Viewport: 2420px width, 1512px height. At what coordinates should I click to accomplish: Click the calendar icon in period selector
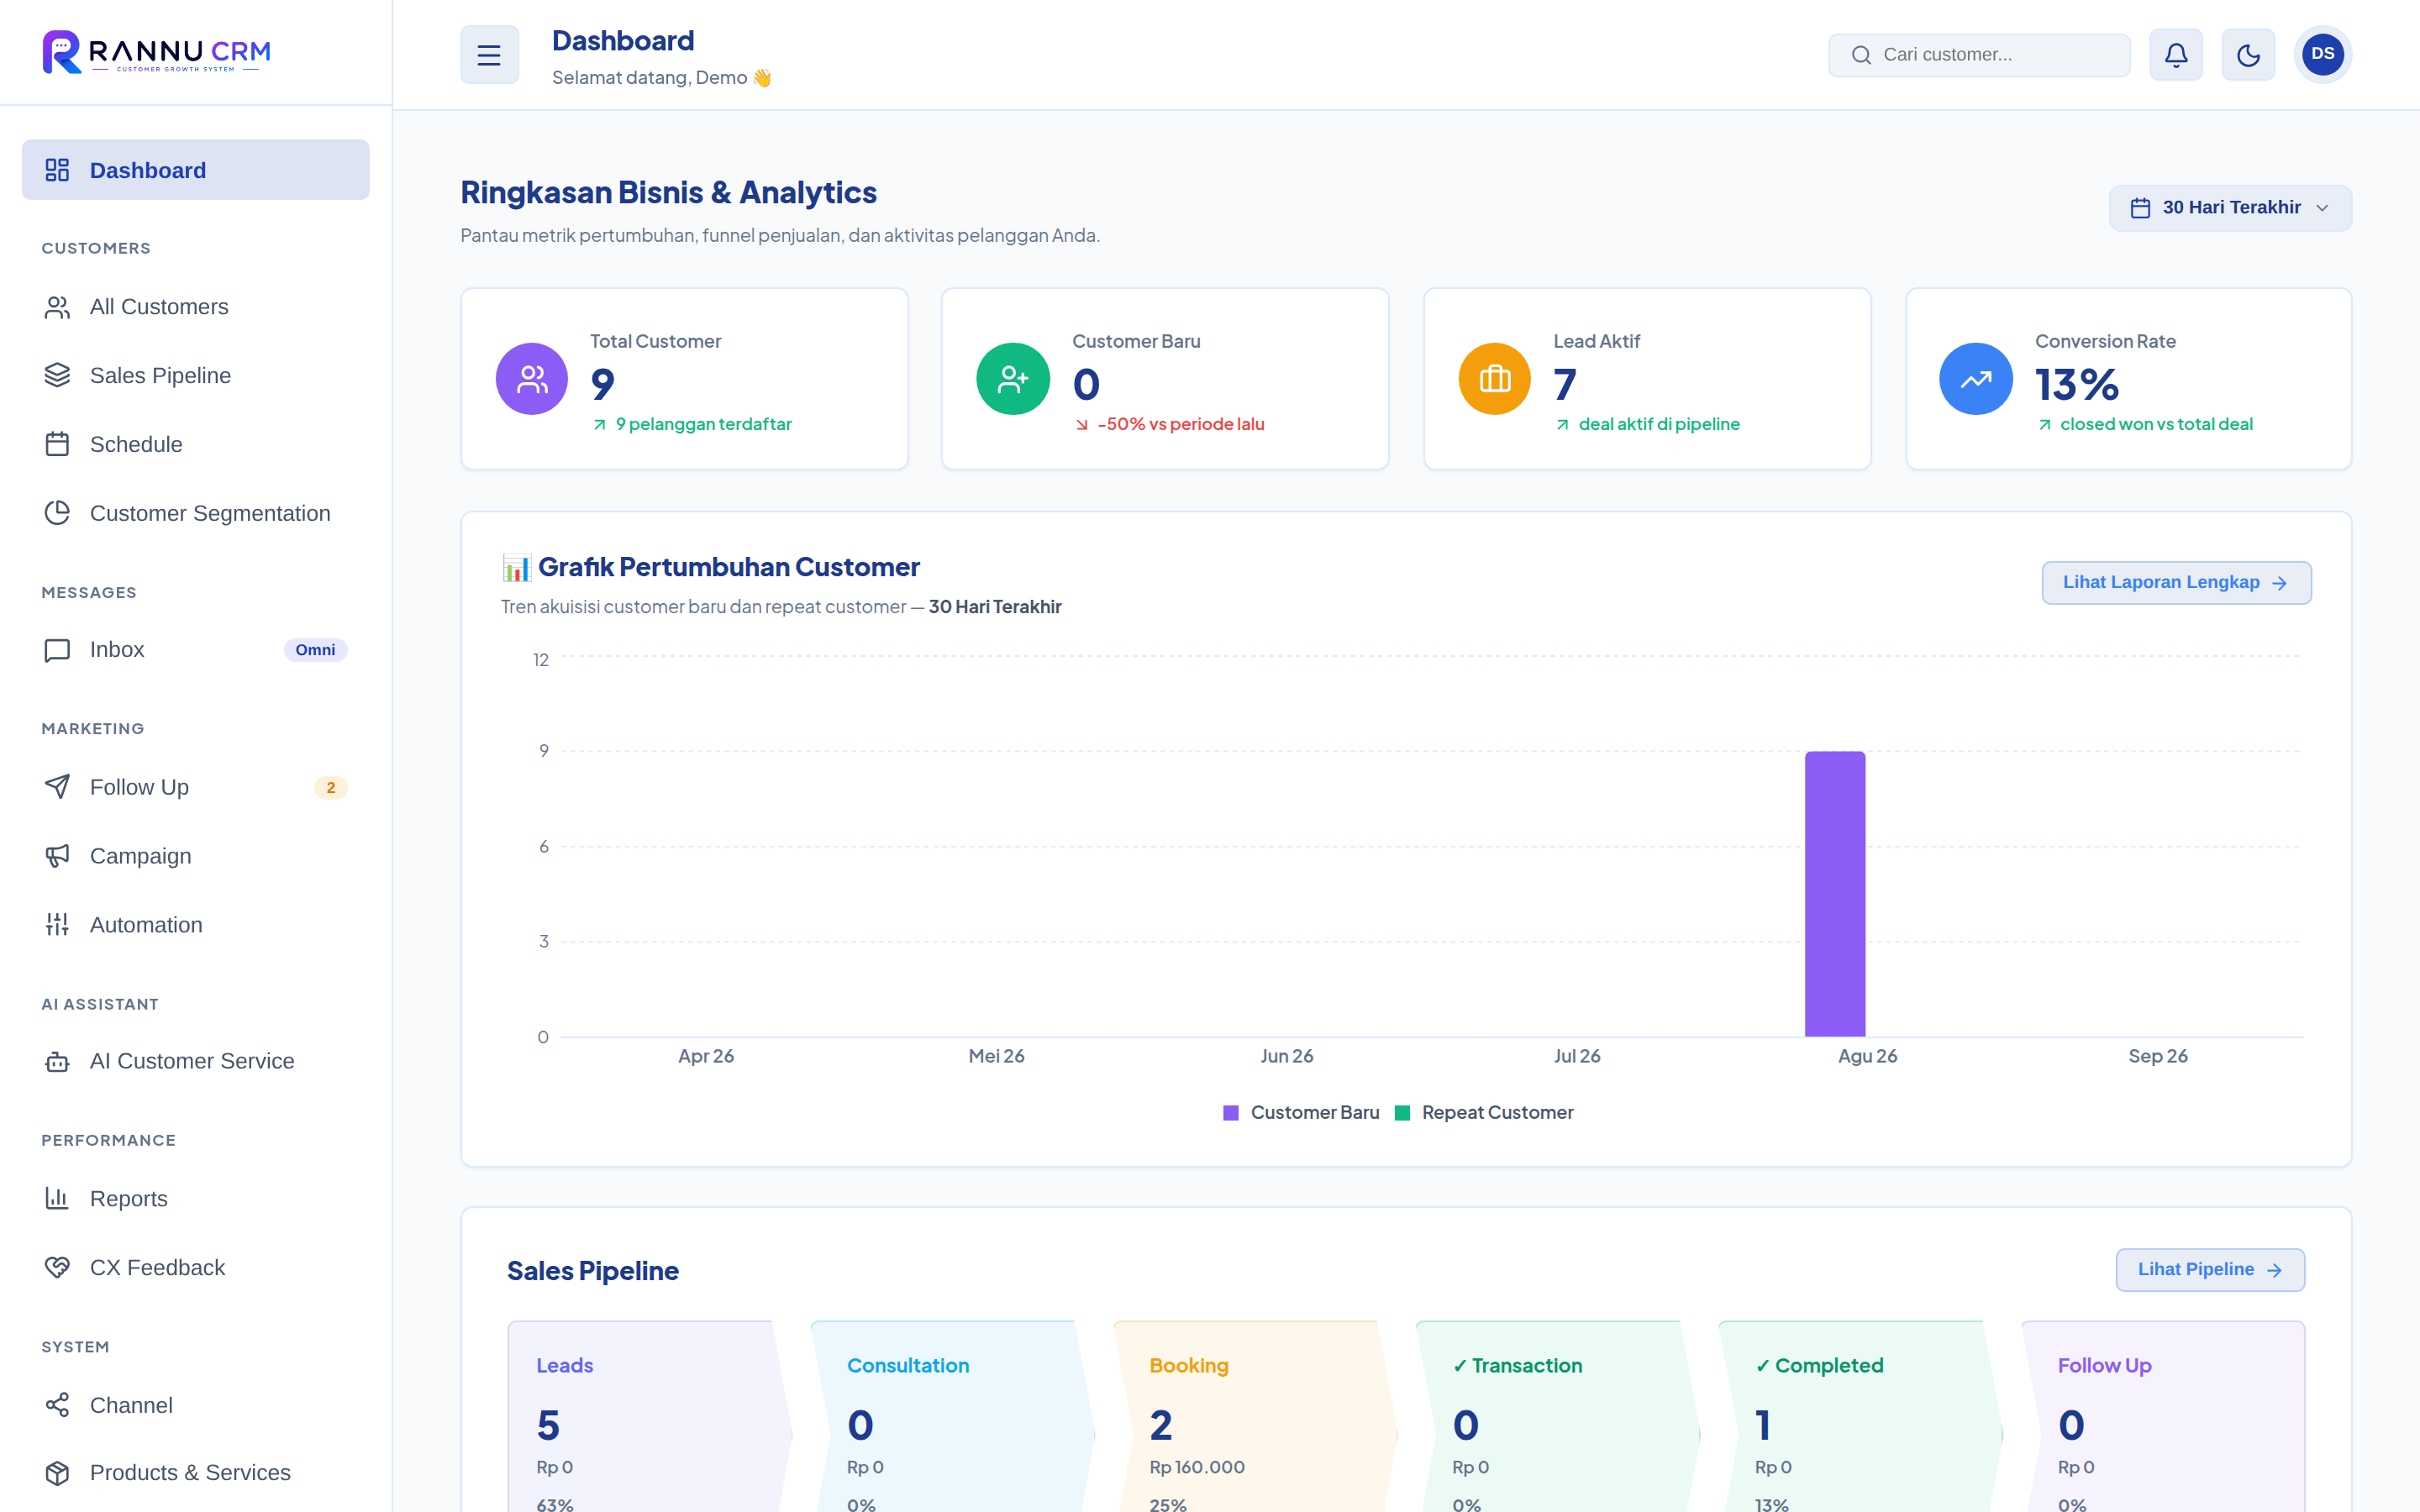pos(2140,208)
